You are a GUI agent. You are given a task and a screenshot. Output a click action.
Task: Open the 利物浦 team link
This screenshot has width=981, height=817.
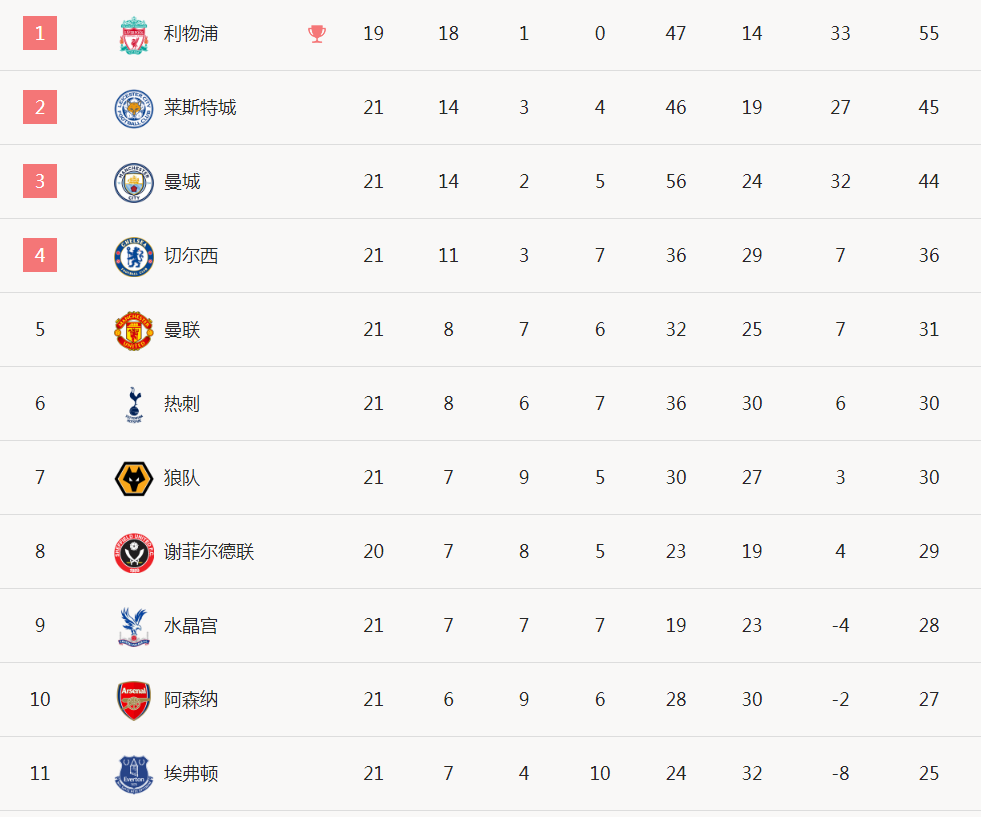point(191,34)
